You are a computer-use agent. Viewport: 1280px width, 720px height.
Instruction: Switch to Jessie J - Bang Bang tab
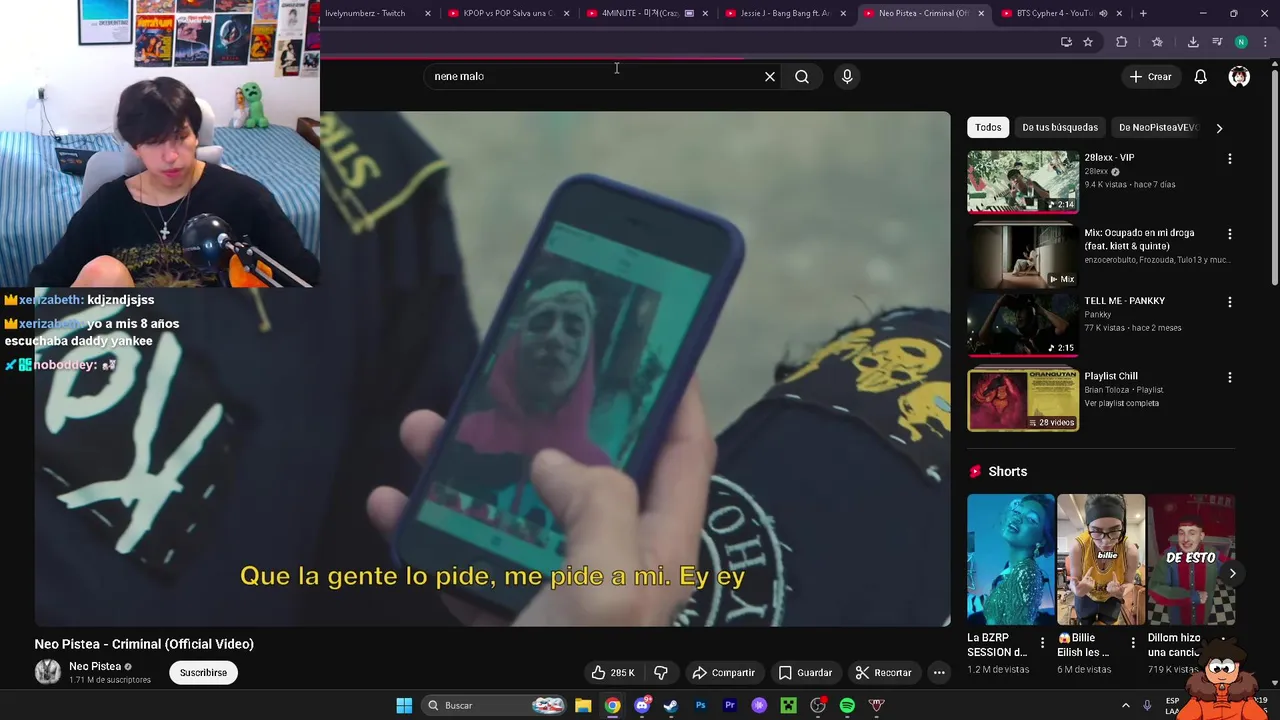(x=785, y=13)
